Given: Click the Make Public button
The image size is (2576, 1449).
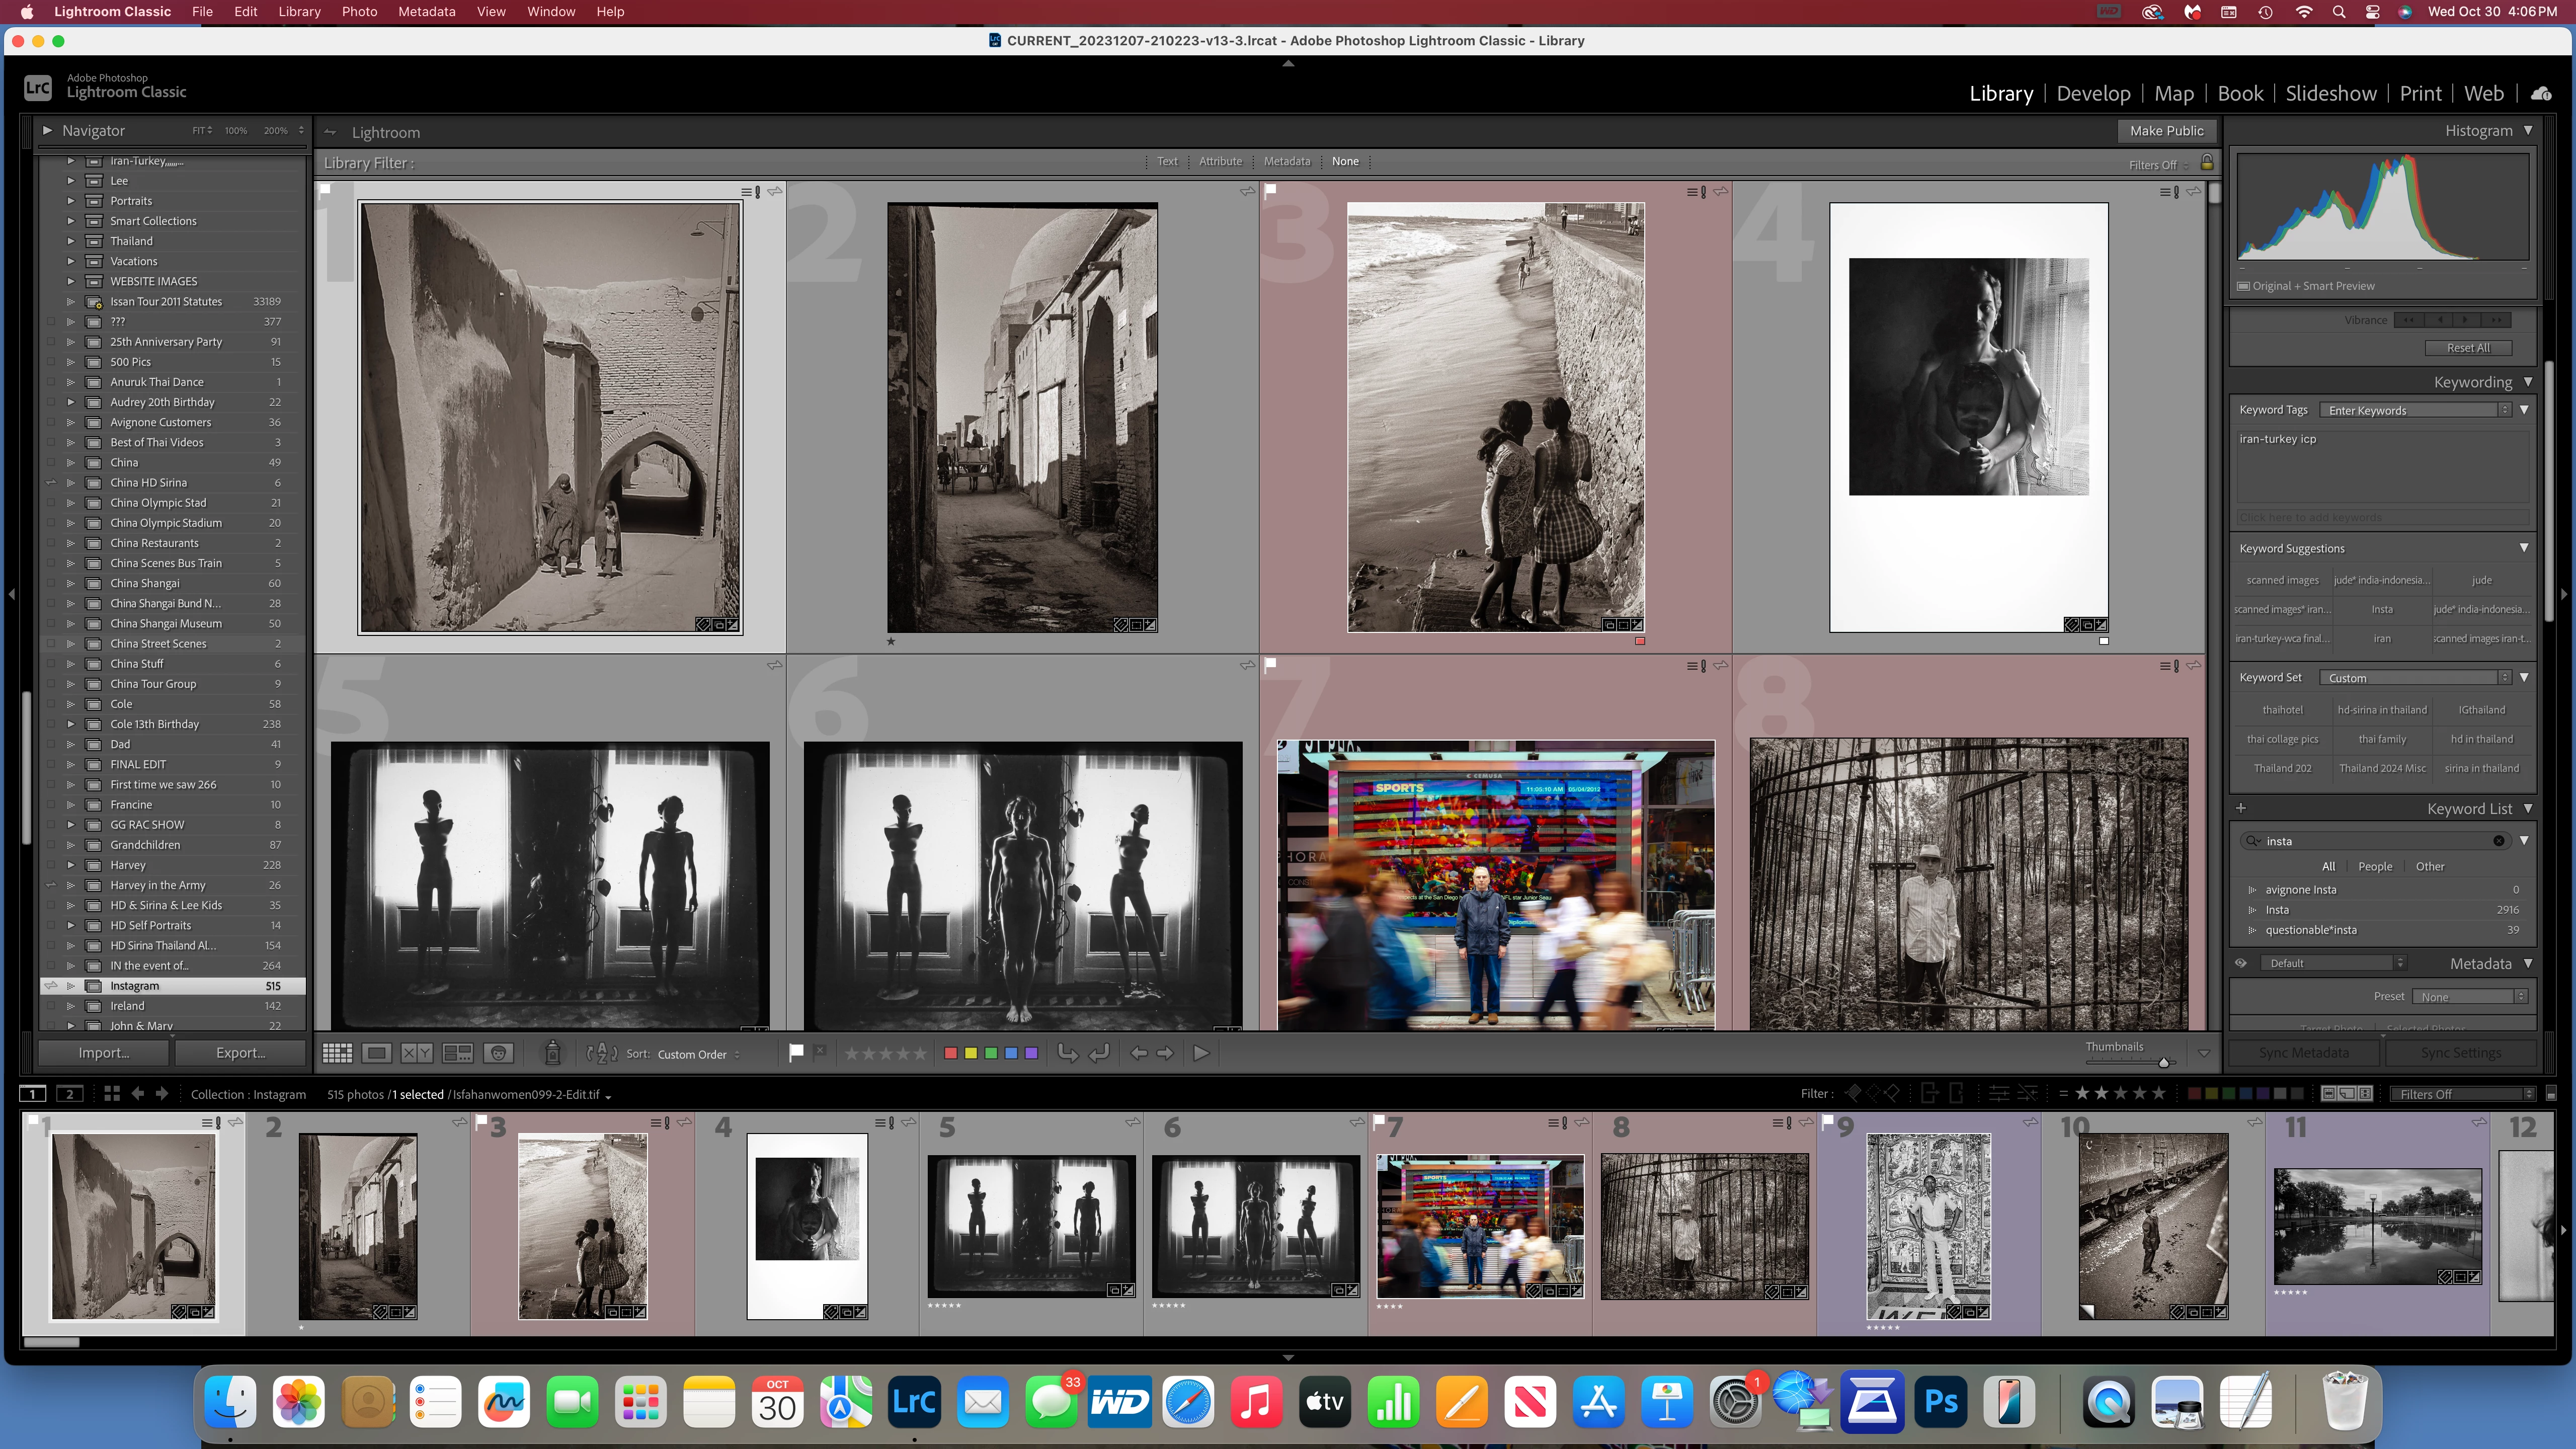Looking at the screenshot, I should coord(2166,131).
